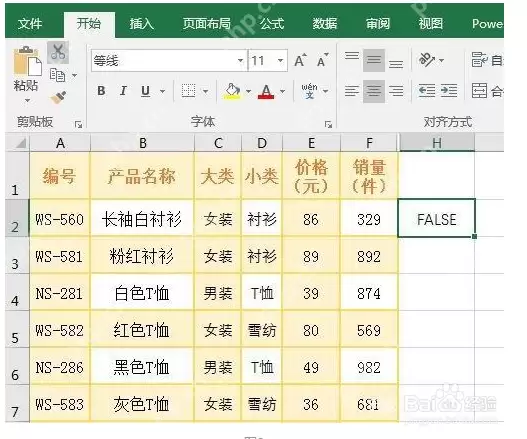Click the Copy icon in clipboard group
Viewport: 527px width, 439px height.
(x=57, y=75)
